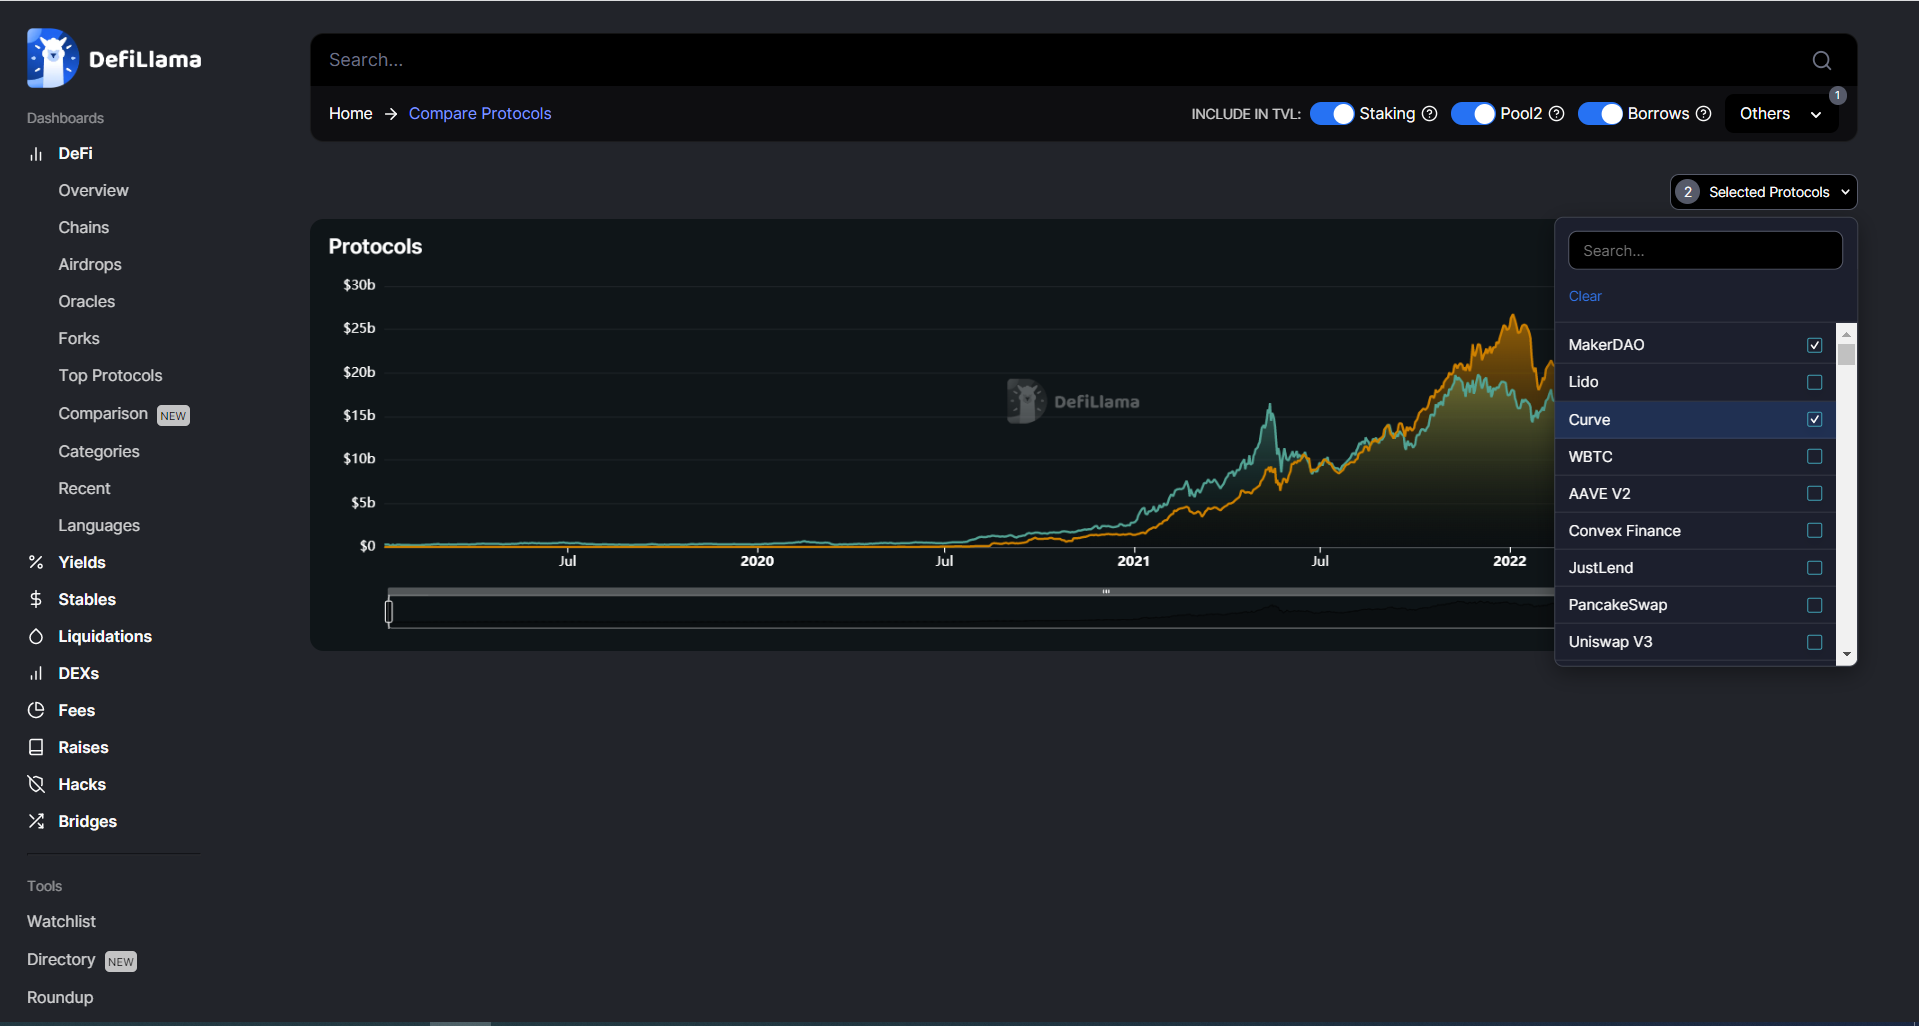Open the Top Protocols sidebar item
This screenshot has height=1026, width=1919.
coord(110,376)
